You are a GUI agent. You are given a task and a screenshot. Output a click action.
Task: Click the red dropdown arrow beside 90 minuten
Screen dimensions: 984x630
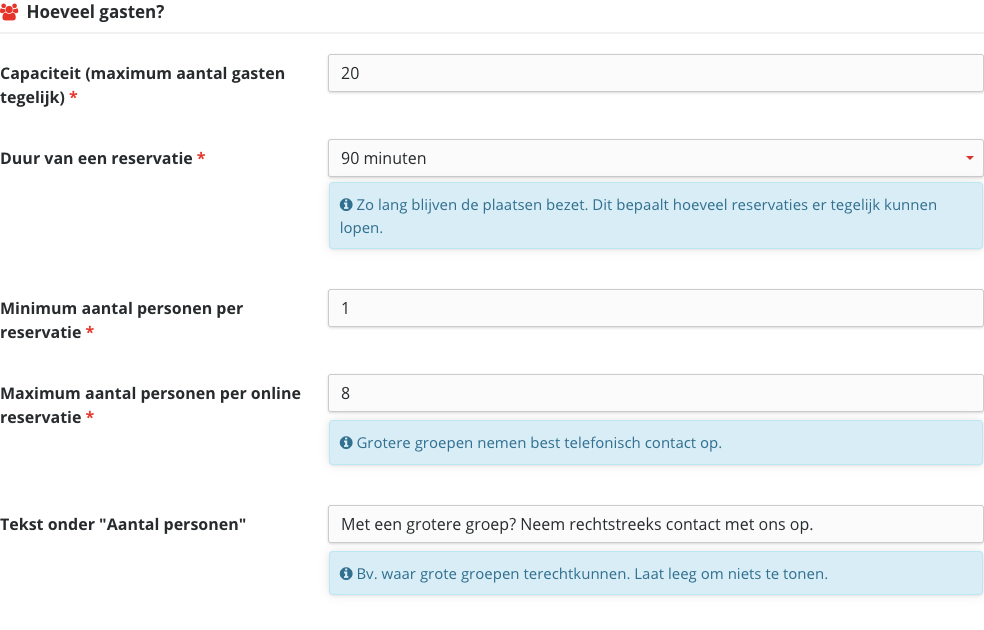coord(970,158)
